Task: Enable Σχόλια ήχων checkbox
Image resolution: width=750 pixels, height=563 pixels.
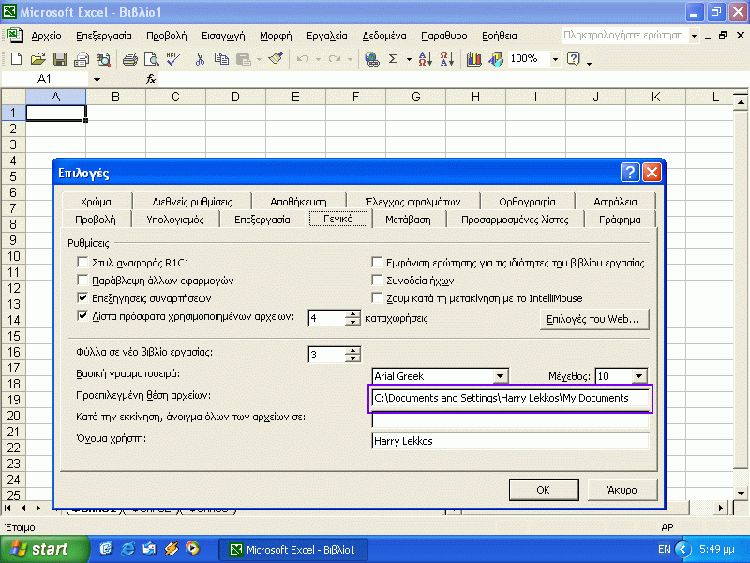Action: (x=377, y=280)
